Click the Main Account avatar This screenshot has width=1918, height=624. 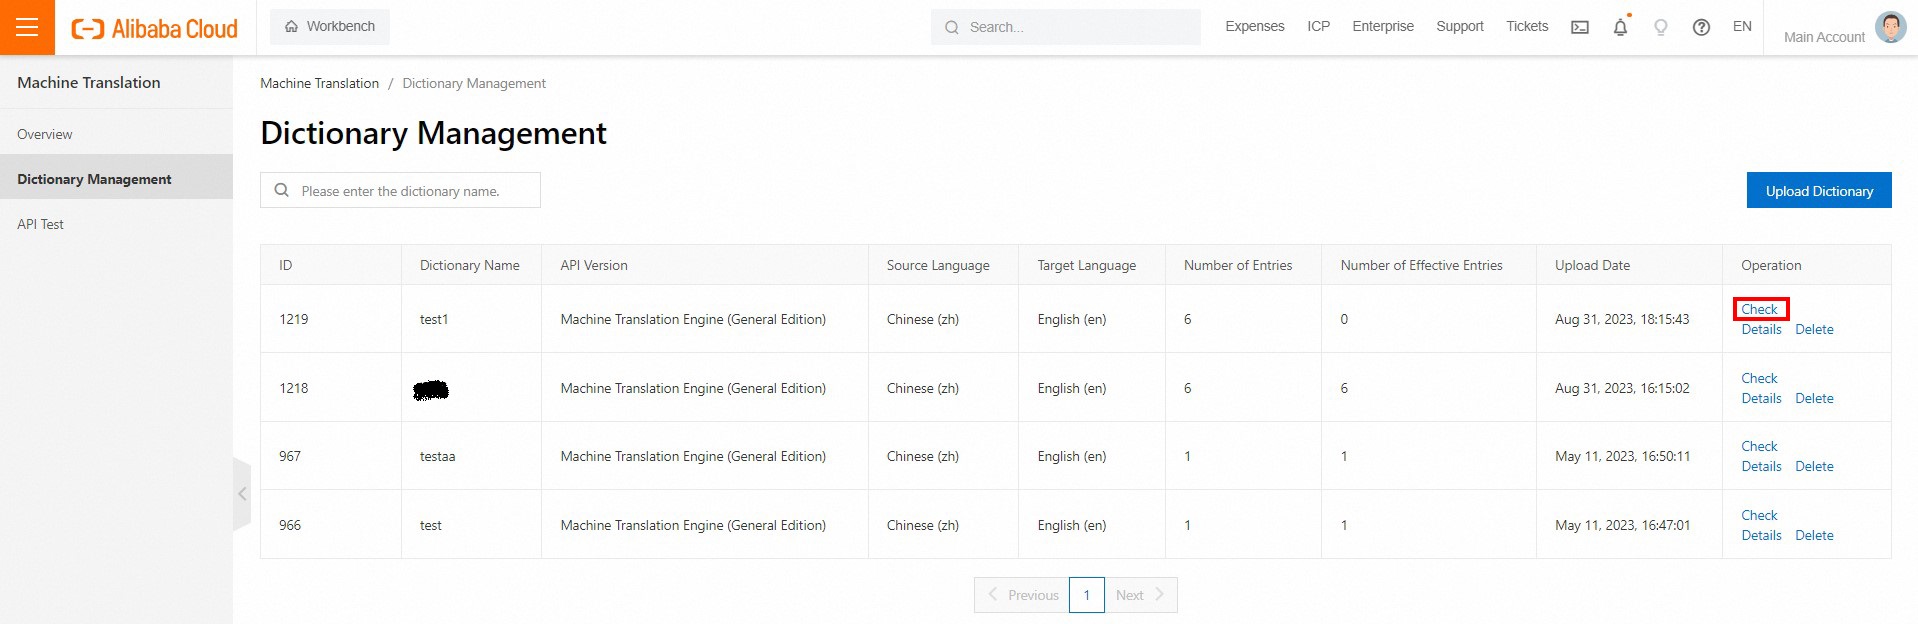point(1890,27)
